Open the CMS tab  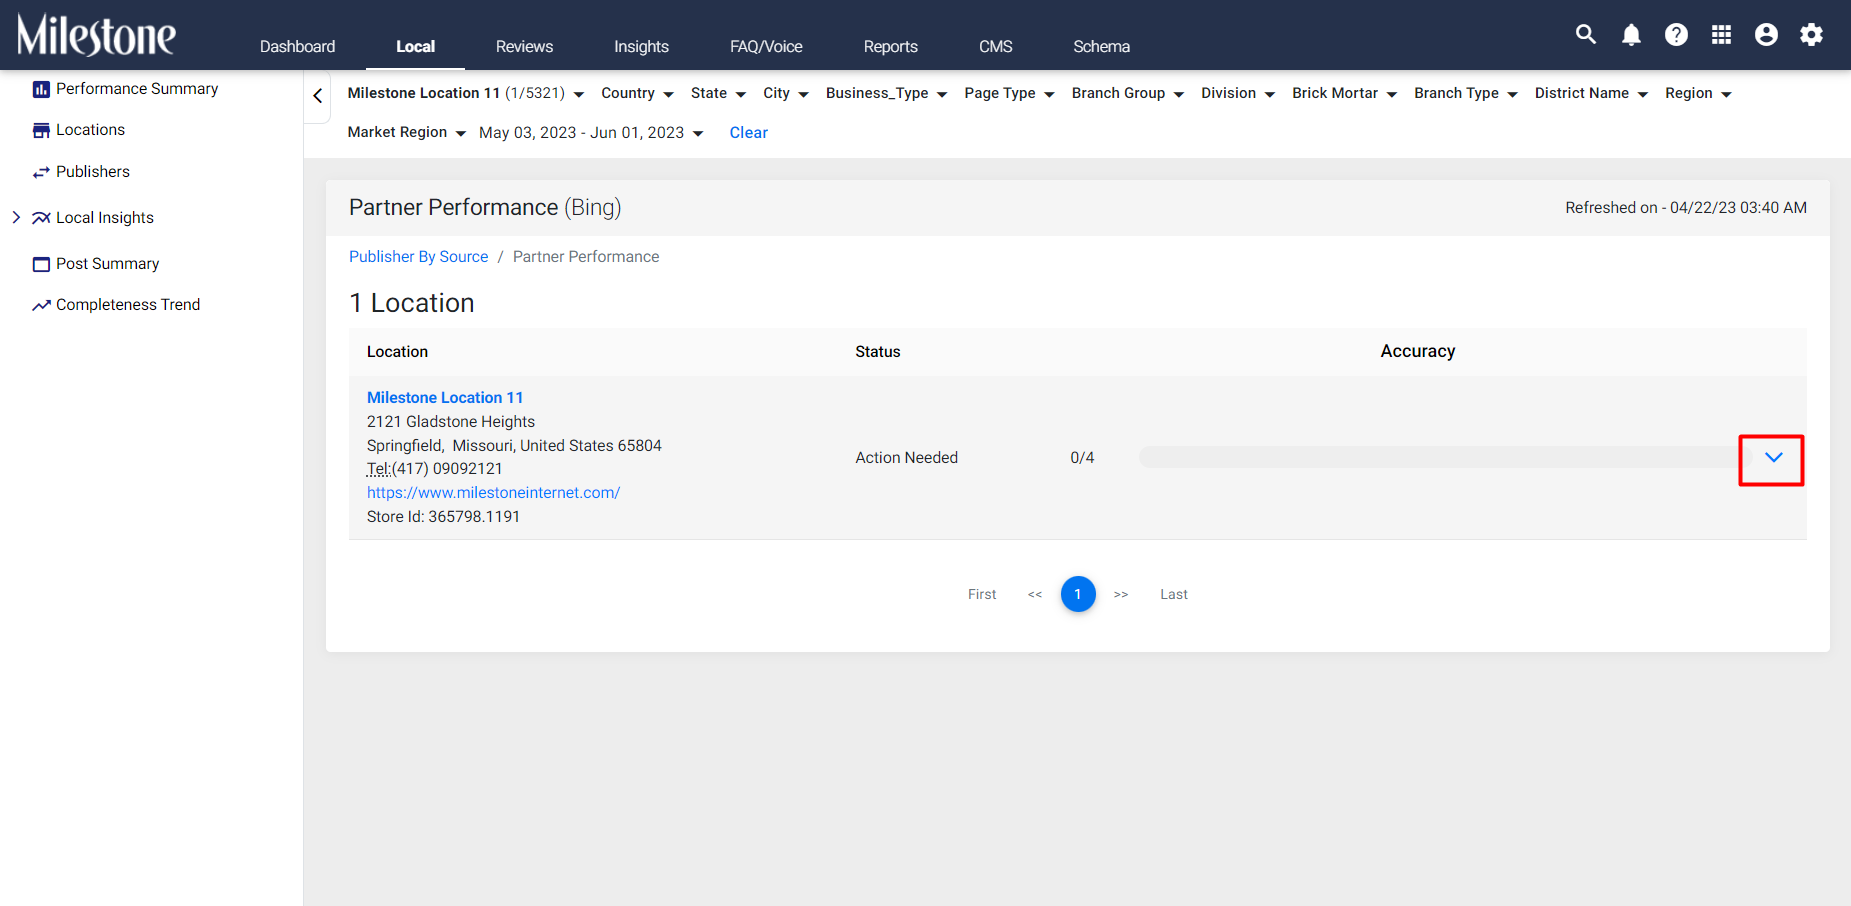pos(995,46)
